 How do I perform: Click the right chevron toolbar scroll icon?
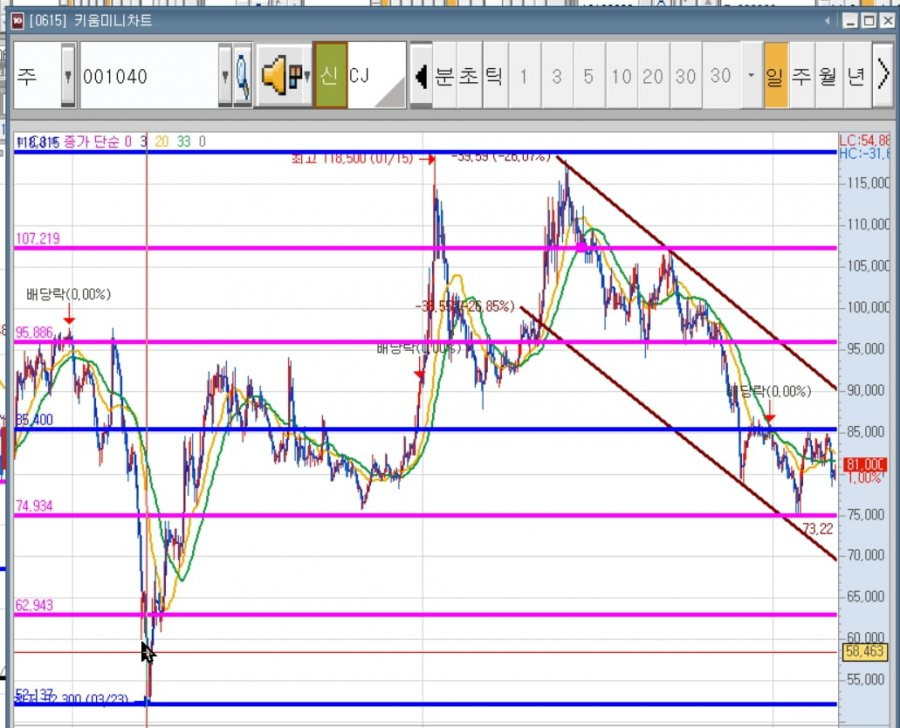(883, 75)
